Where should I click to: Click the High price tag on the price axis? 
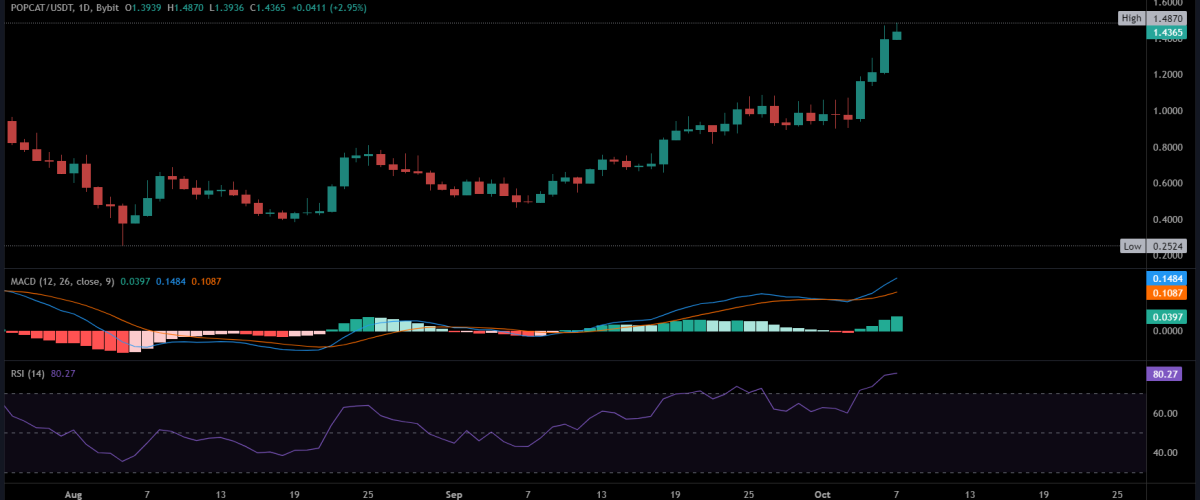(1131, 18)
